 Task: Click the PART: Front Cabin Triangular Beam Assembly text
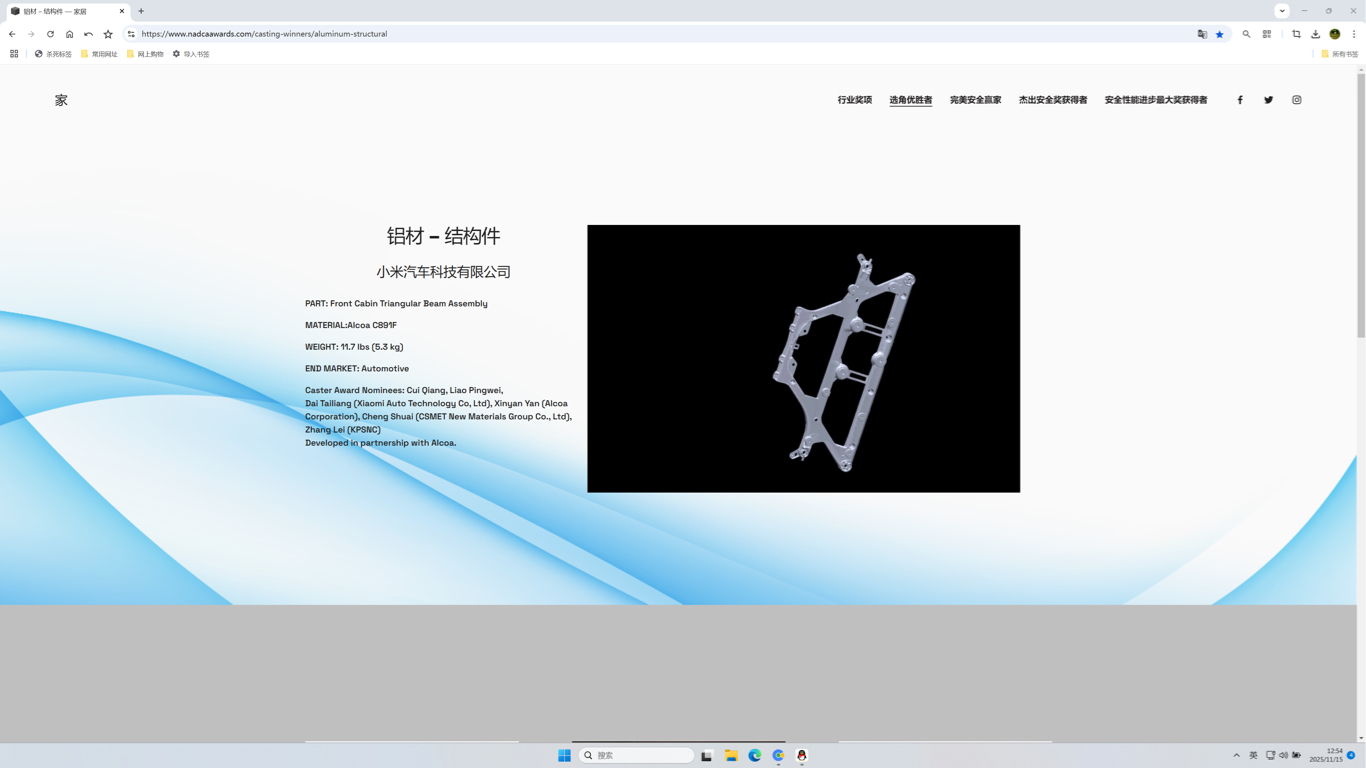[x=396, y=303]
